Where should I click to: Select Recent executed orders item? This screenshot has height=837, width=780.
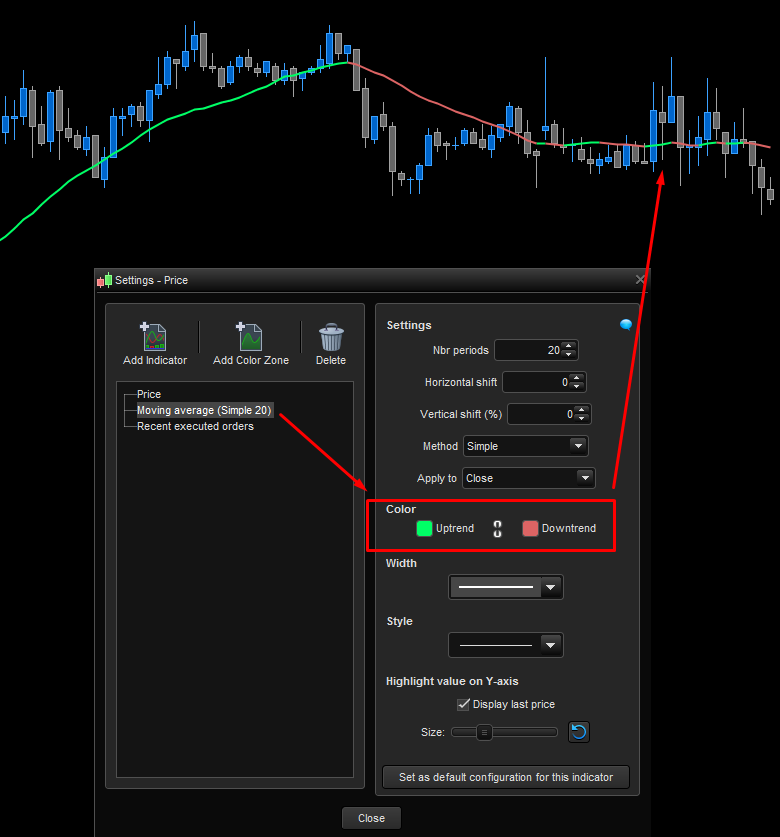coord(195,426)
